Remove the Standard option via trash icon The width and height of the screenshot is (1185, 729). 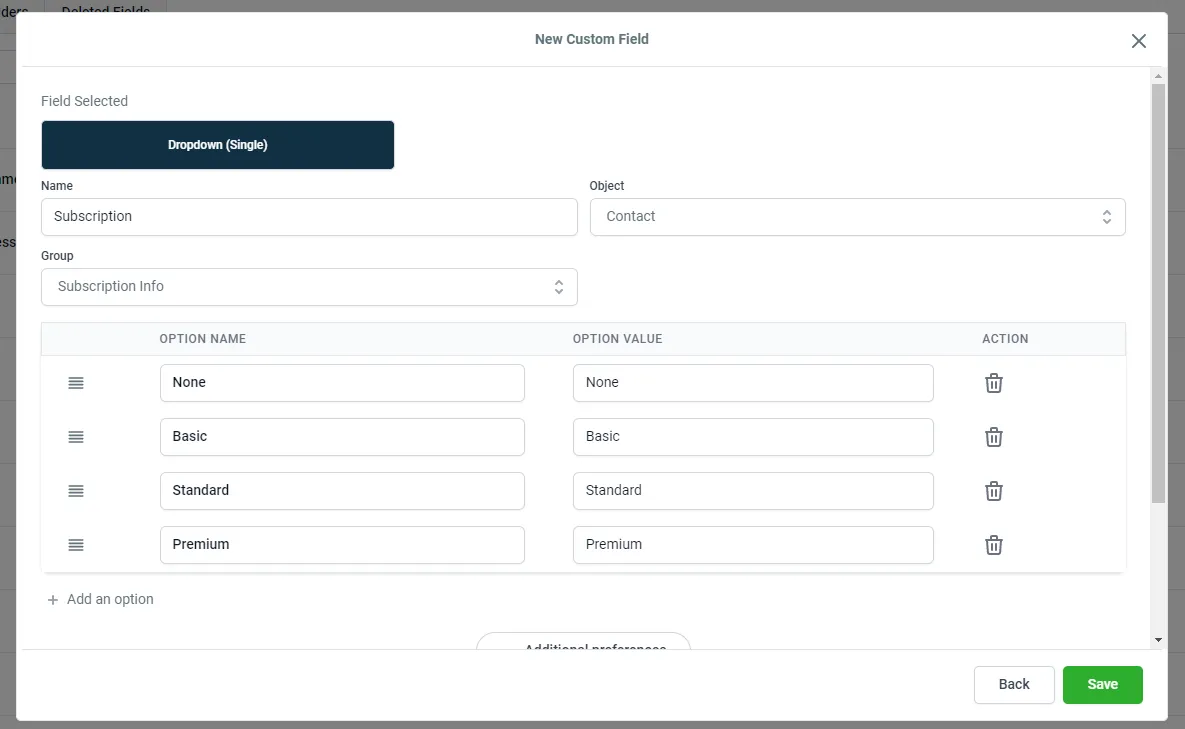pos(994,491)
